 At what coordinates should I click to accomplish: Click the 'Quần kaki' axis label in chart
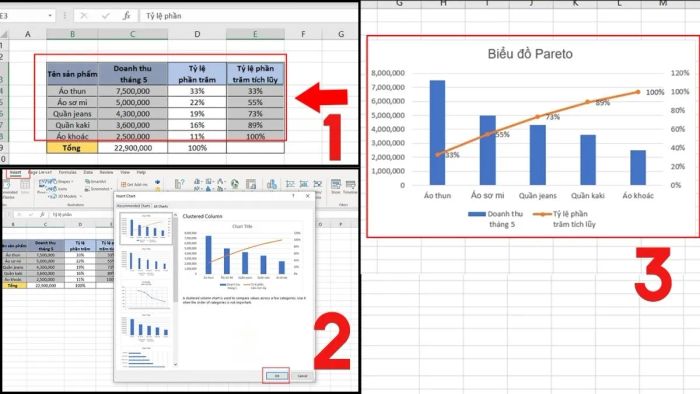coord(588,195)
